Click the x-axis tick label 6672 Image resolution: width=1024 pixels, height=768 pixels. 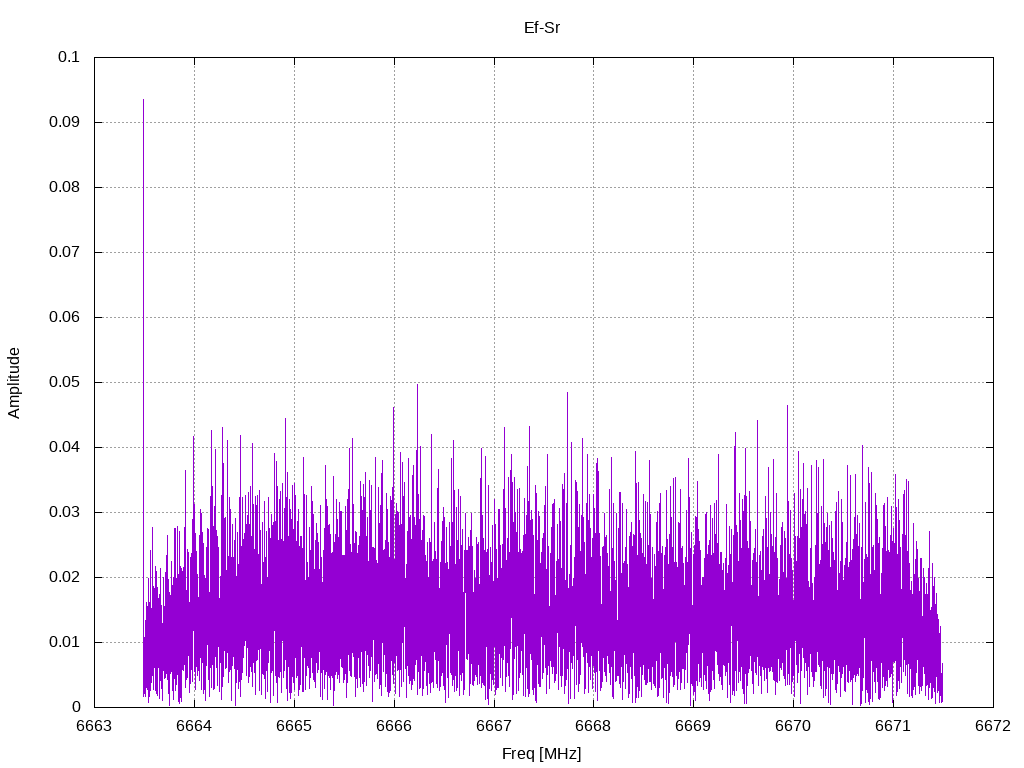click(x=993, y=726)
